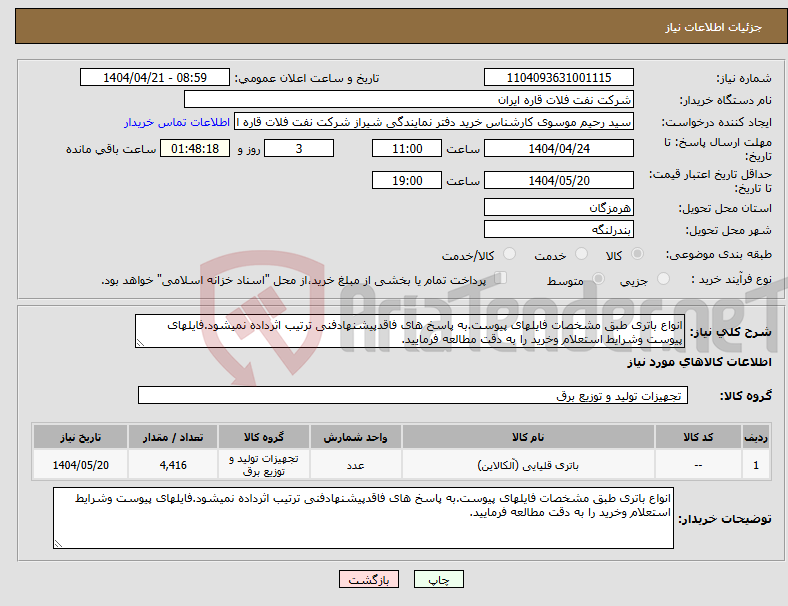Screen dimensions: 788x606
Task: Toggle the اسناد خزانه اسلامی payment checkbox
Action: (x=501, y=277)
